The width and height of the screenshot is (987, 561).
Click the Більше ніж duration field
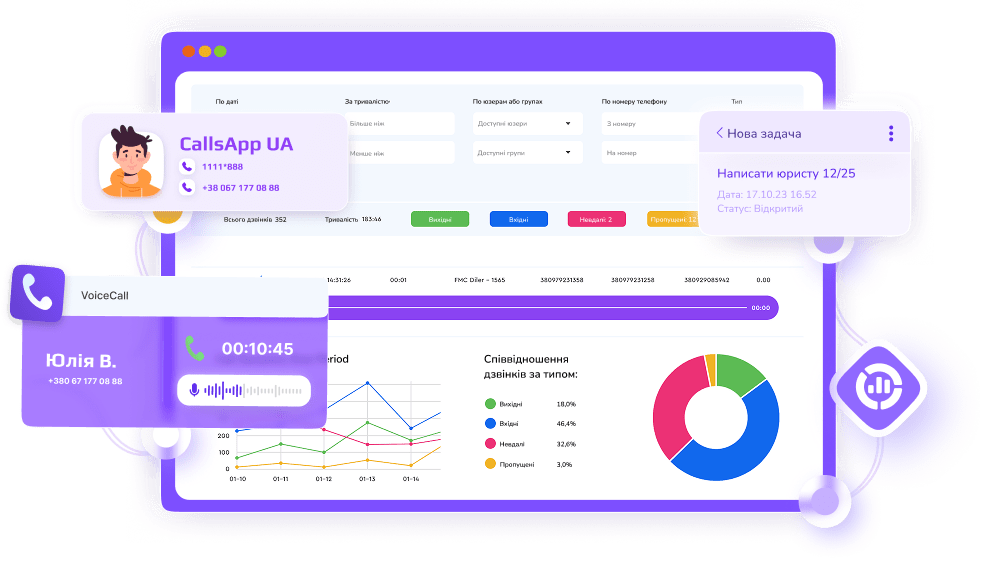(395, 124)
